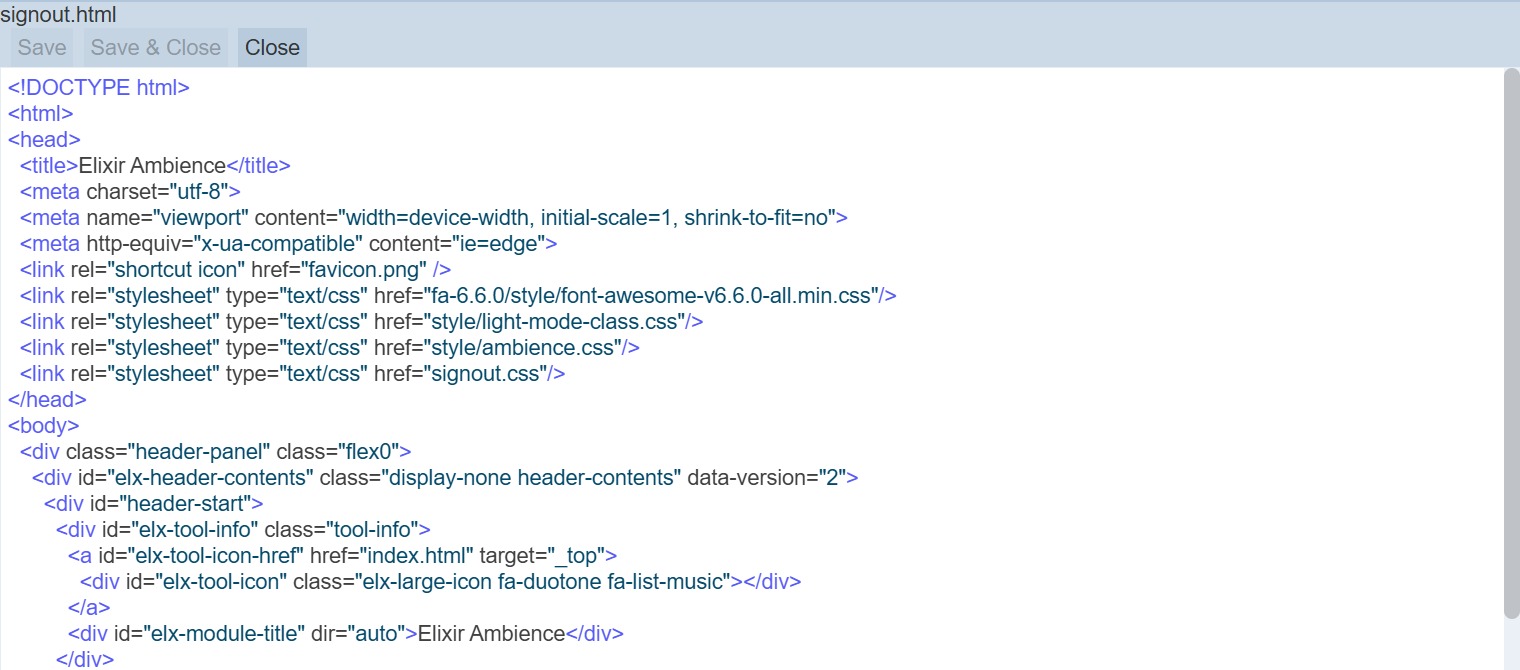This screenshot has width=1520, height=670.
Task: Click the signout.html file name label
Action: coord(58,15)
